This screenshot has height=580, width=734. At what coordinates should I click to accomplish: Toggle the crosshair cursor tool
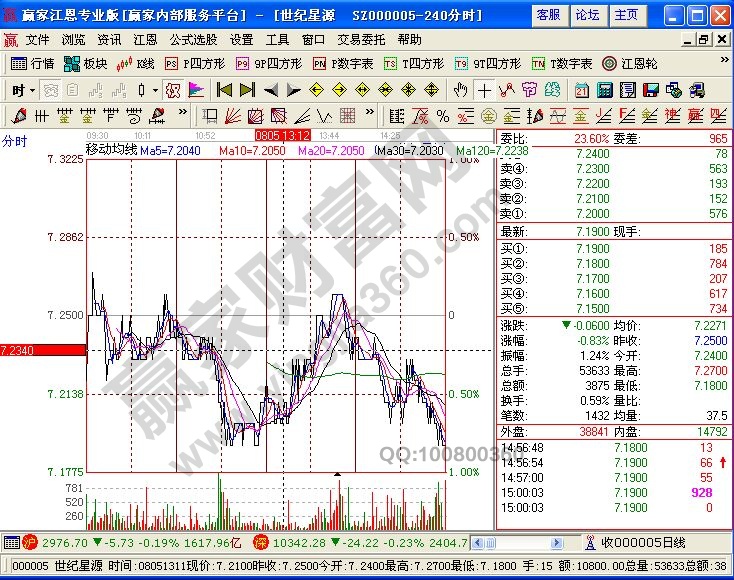484,90
